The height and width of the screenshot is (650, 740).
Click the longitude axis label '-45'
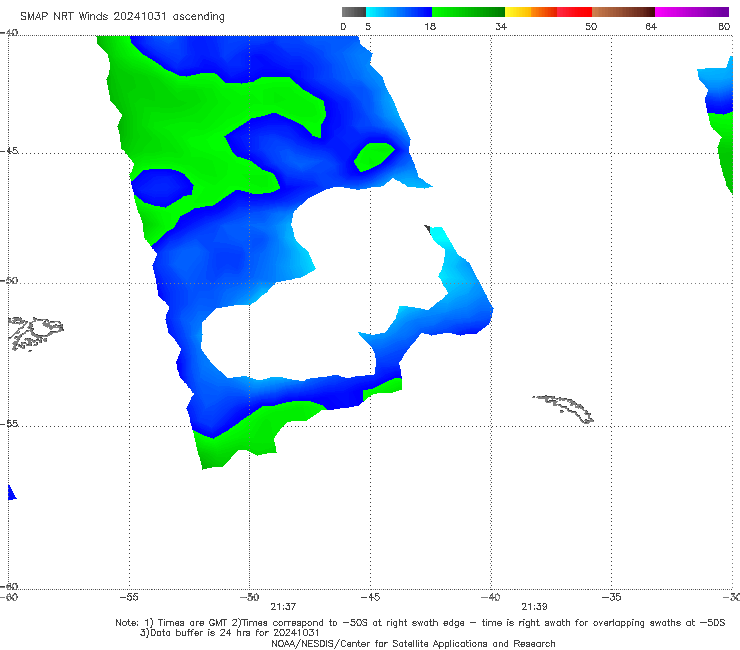370,597
